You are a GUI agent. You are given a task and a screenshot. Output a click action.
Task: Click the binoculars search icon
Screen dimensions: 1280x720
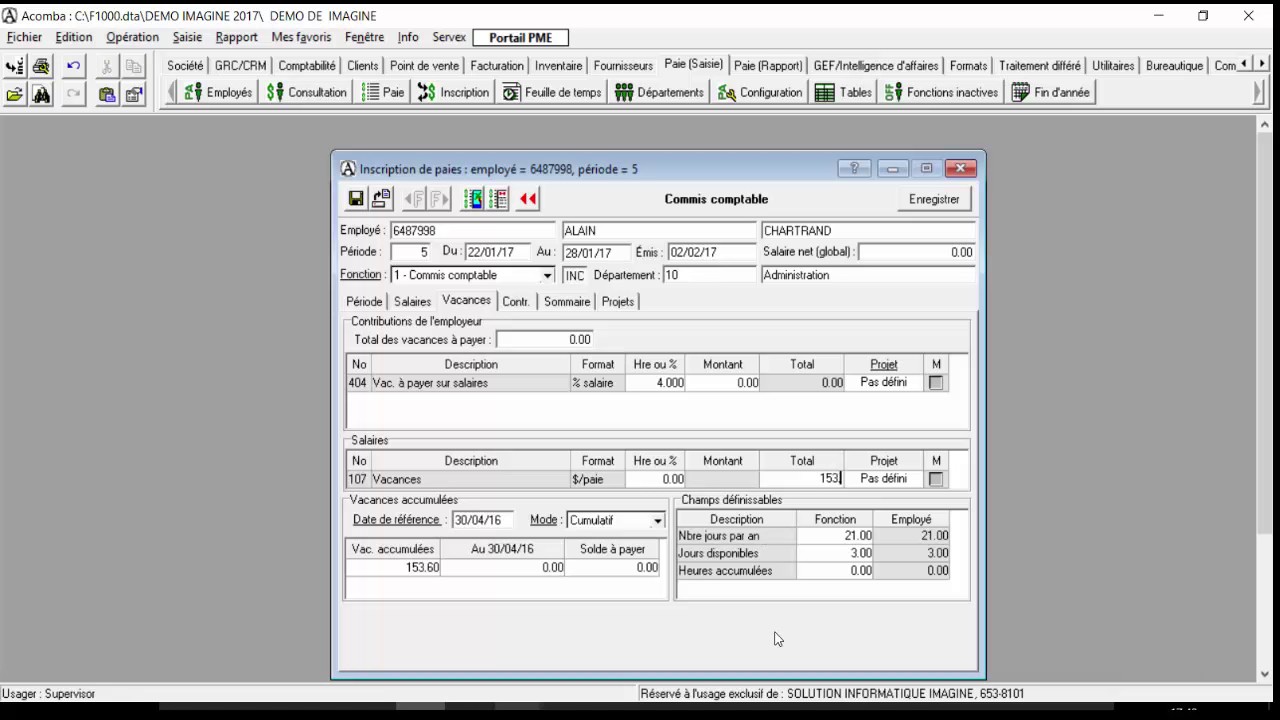(x=41, y=94)
